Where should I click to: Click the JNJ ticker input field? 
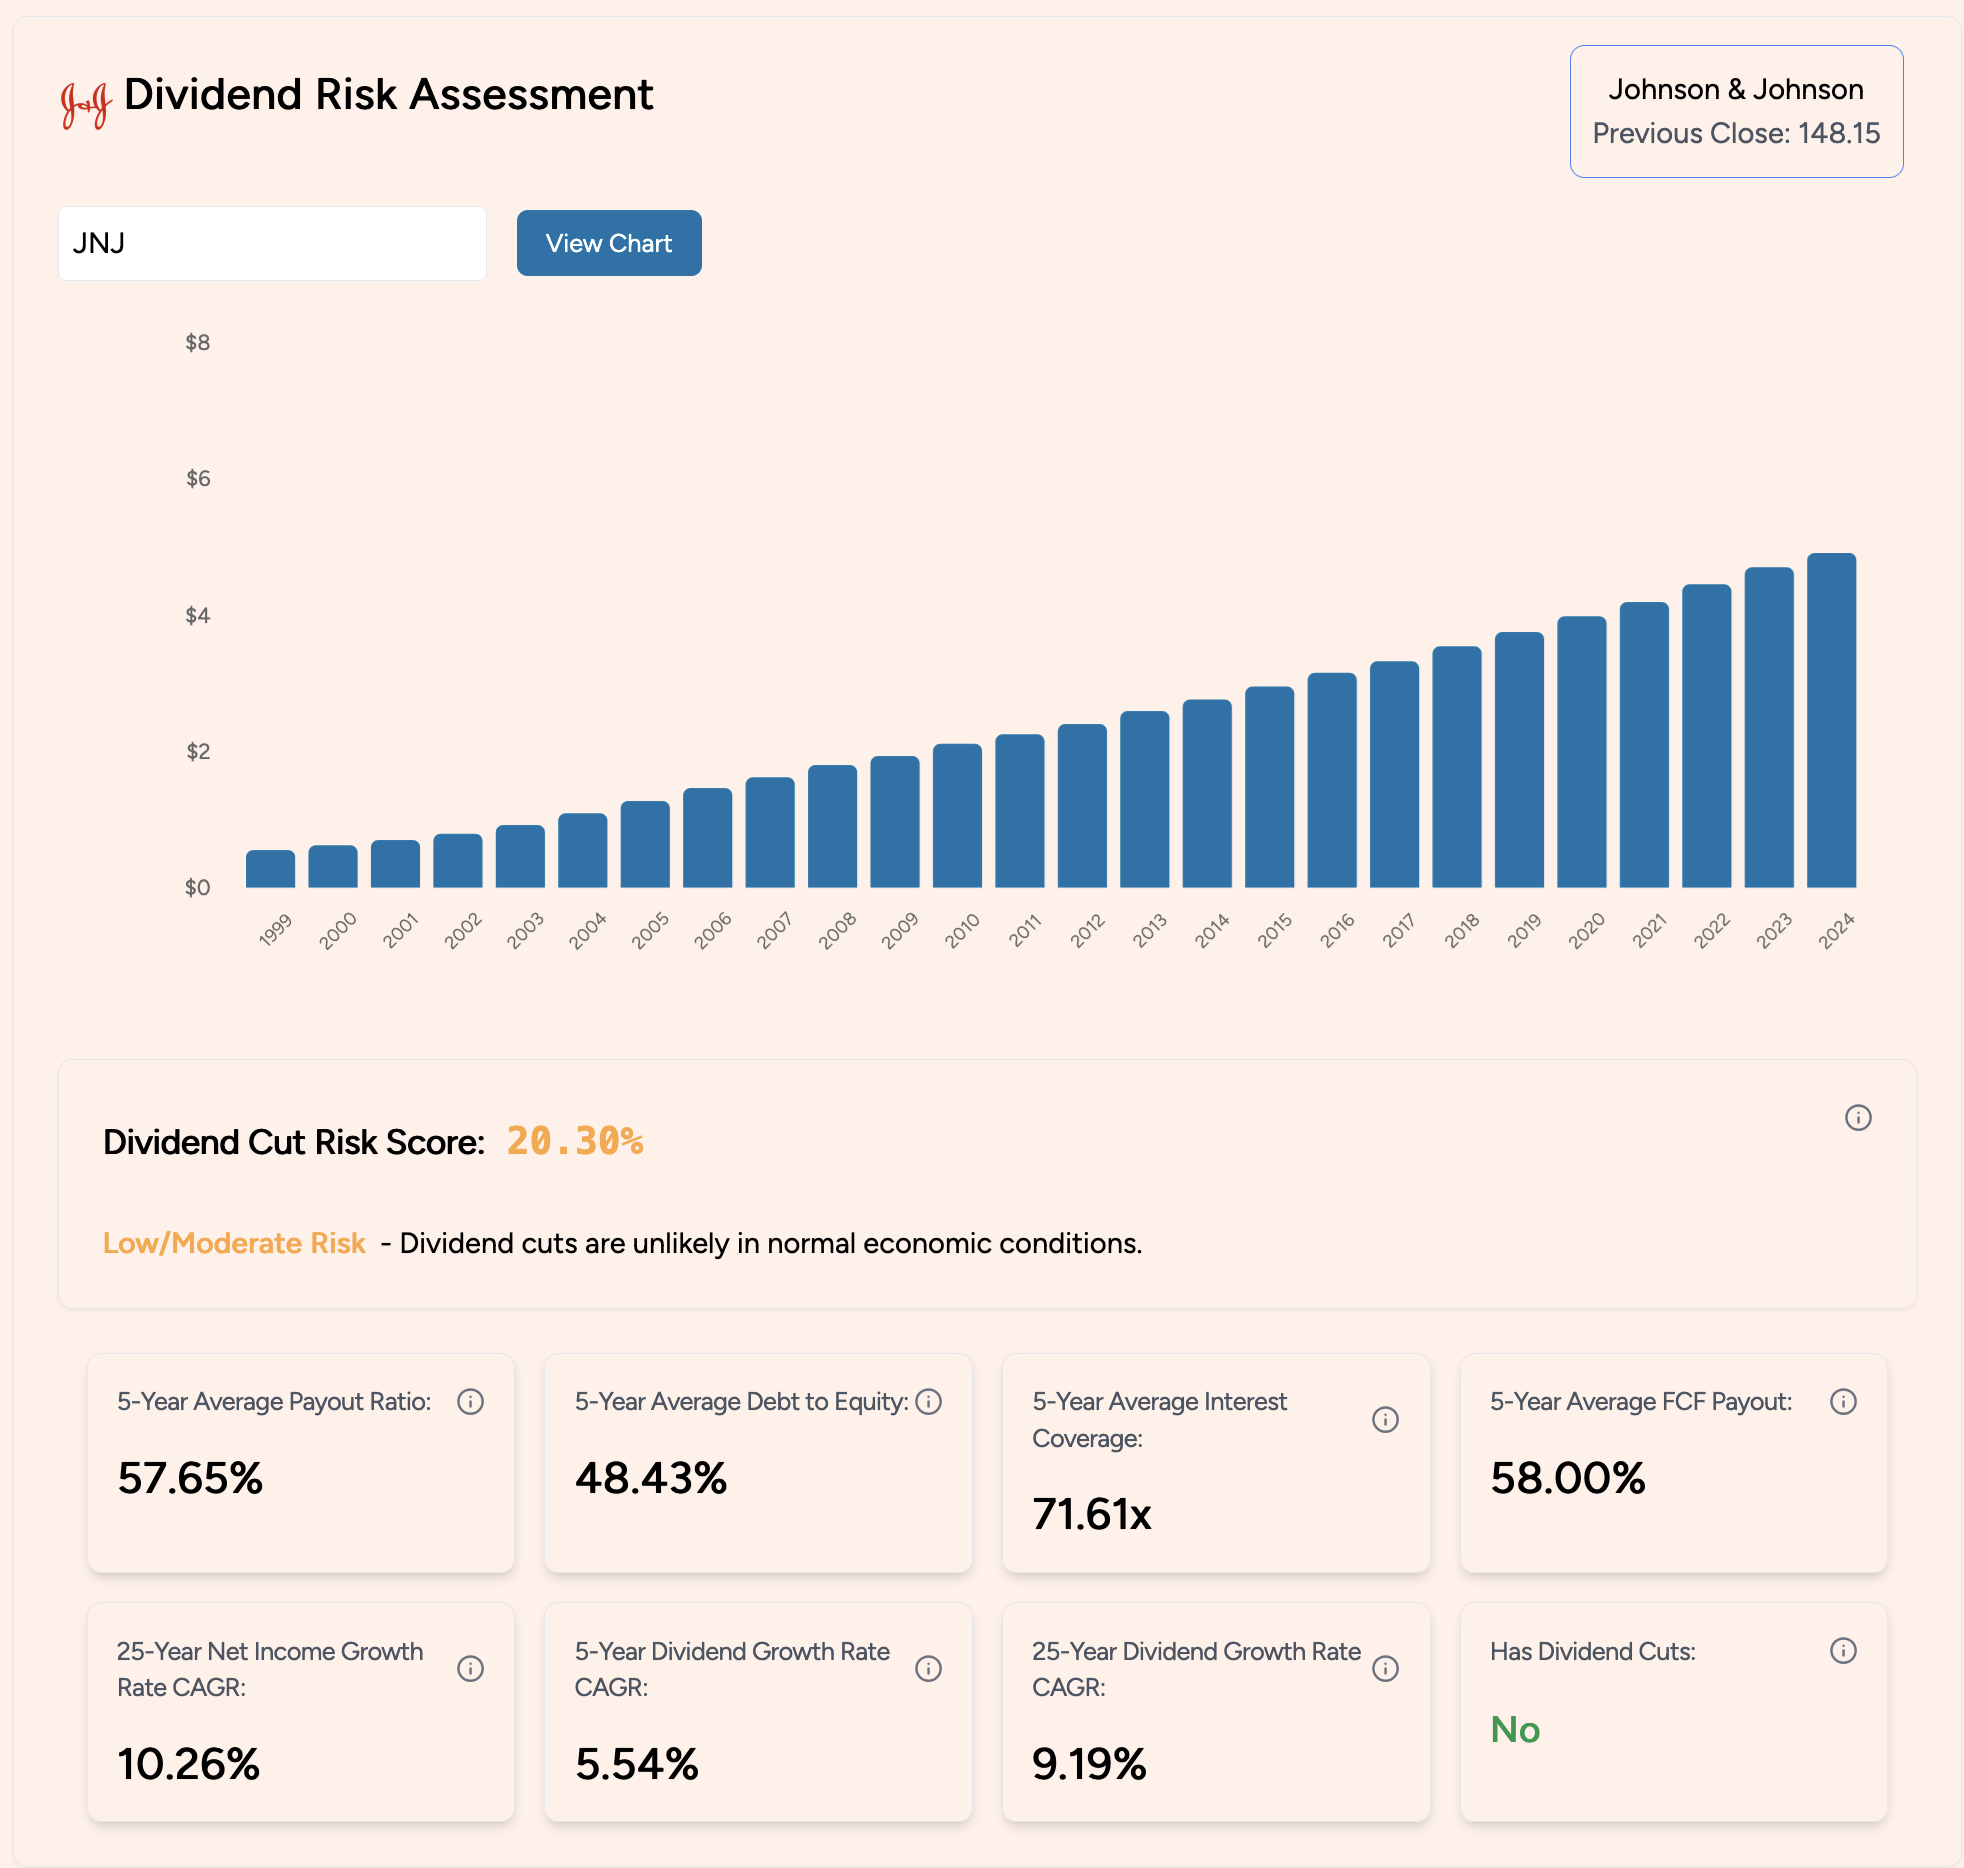click(x=272, y=243)
